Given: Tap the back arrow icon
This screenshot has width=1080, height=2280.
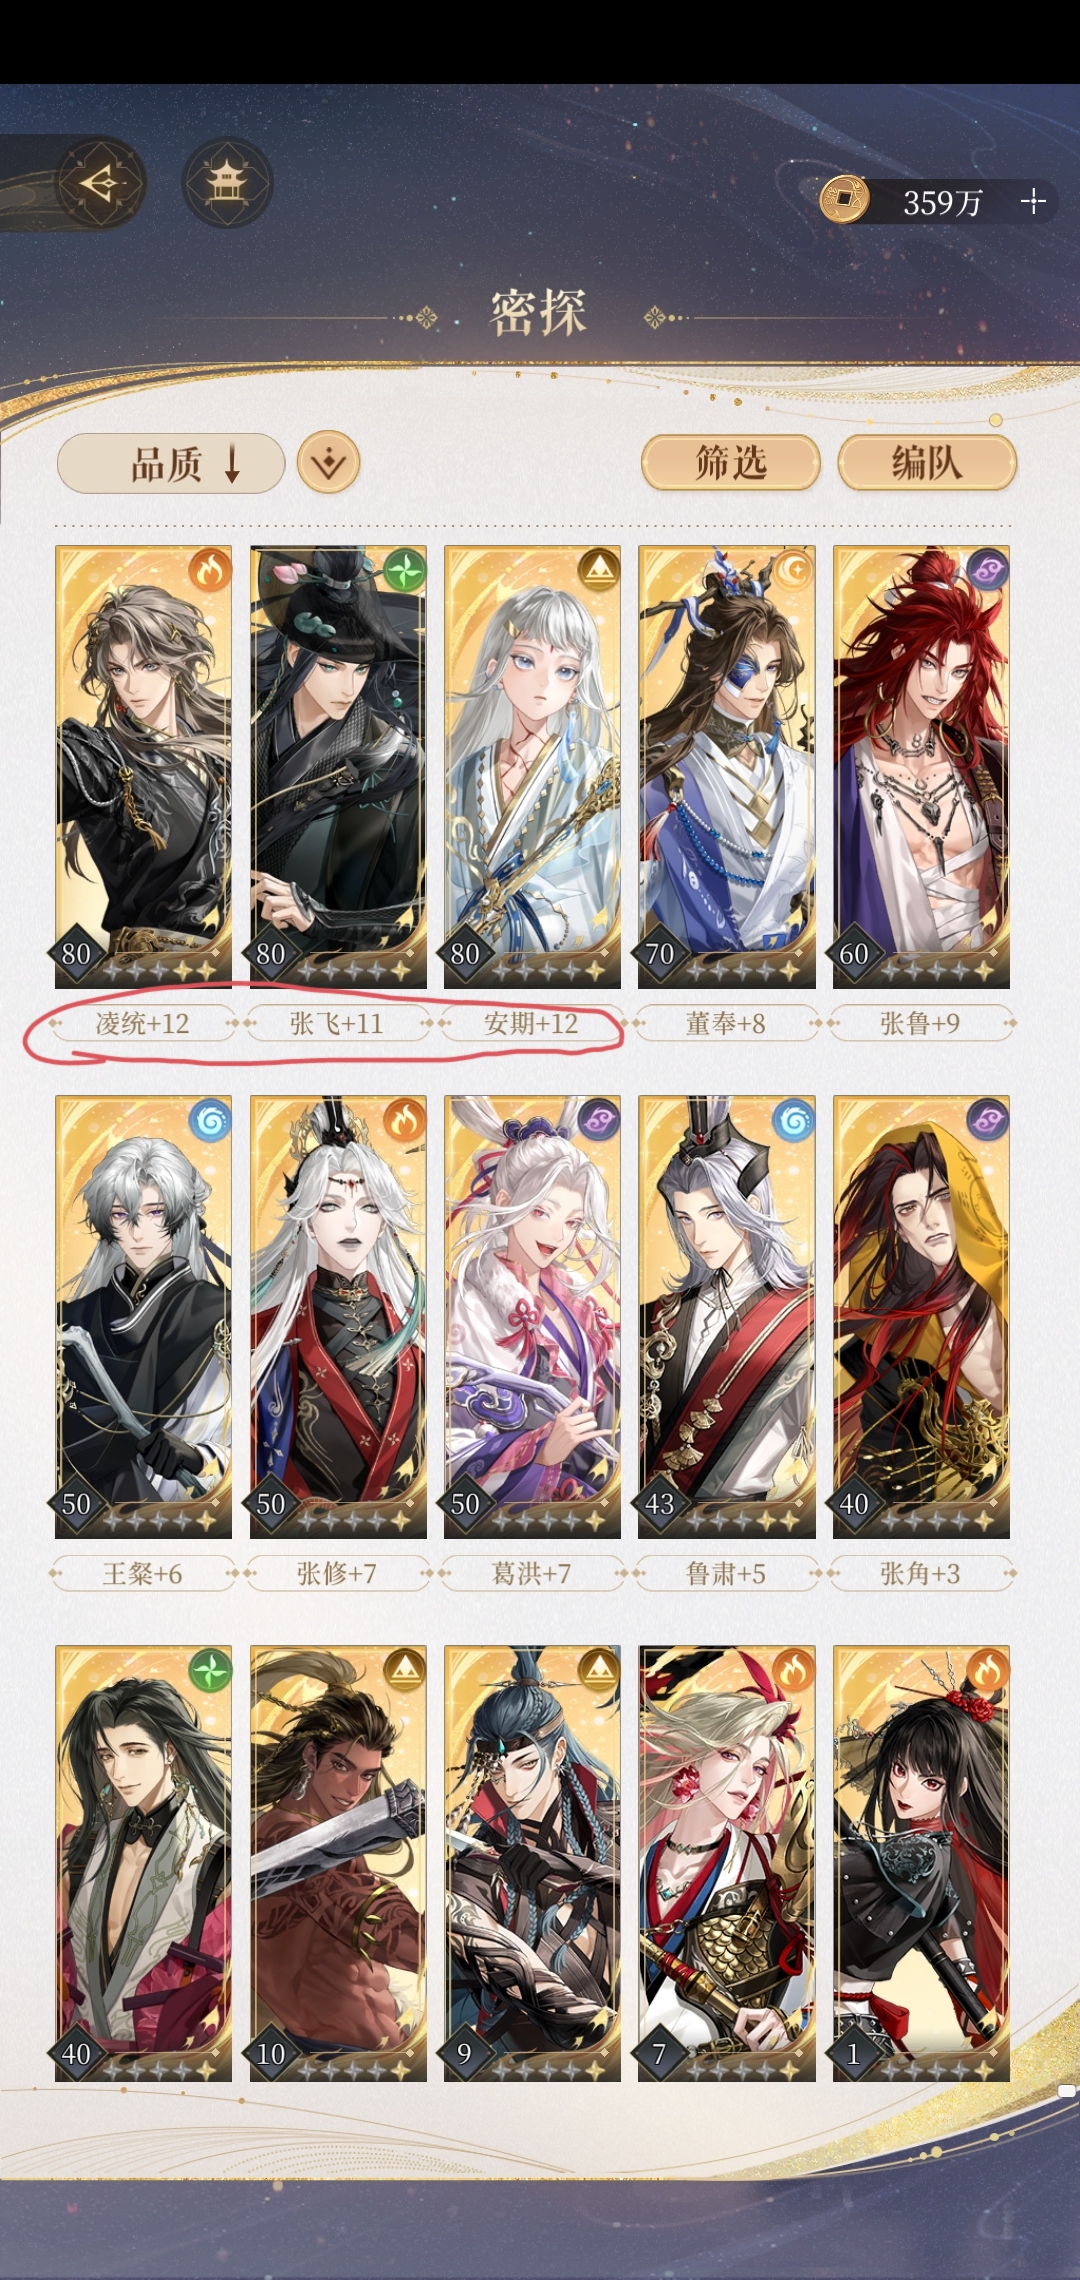Looking at the screenshot, I should point(101,183).
